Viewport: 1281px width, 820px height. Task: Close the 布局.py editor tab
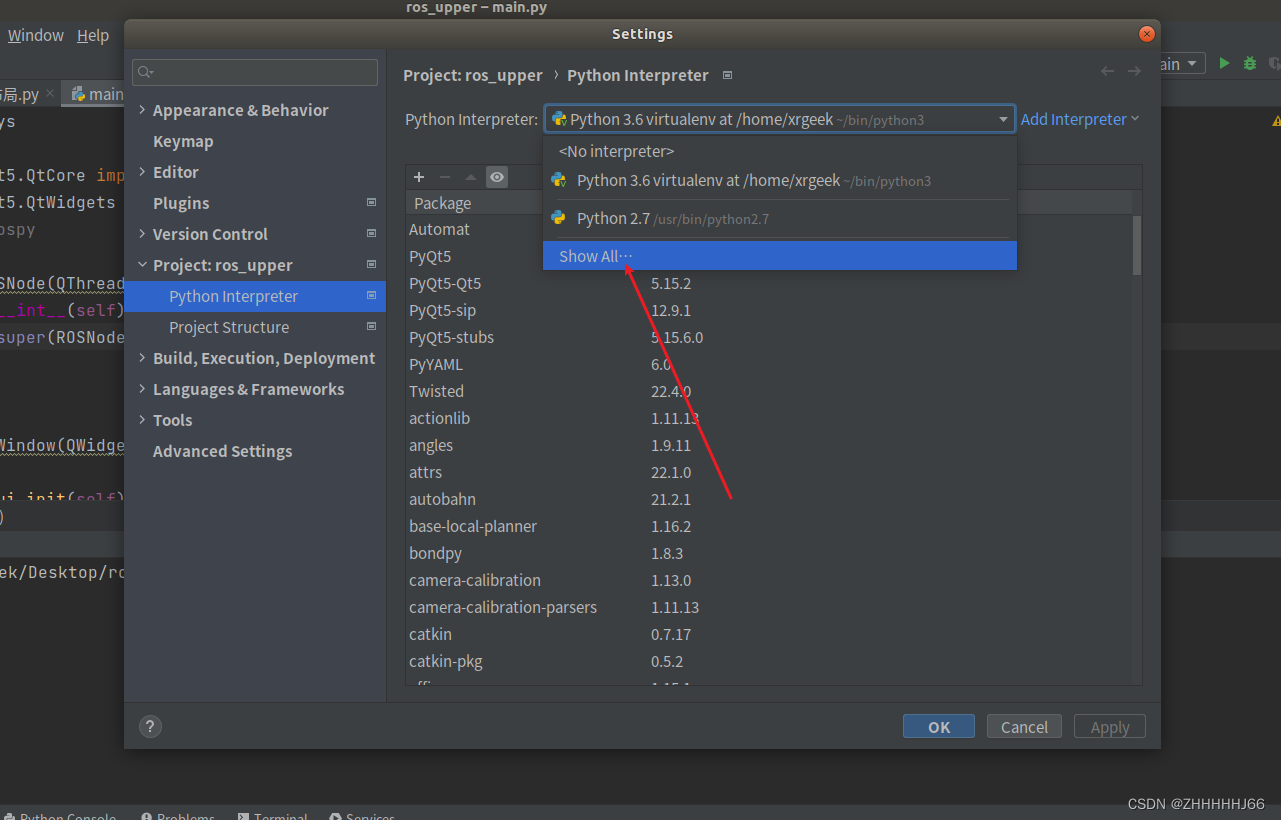pyautogui.click(x=50, y=94)
